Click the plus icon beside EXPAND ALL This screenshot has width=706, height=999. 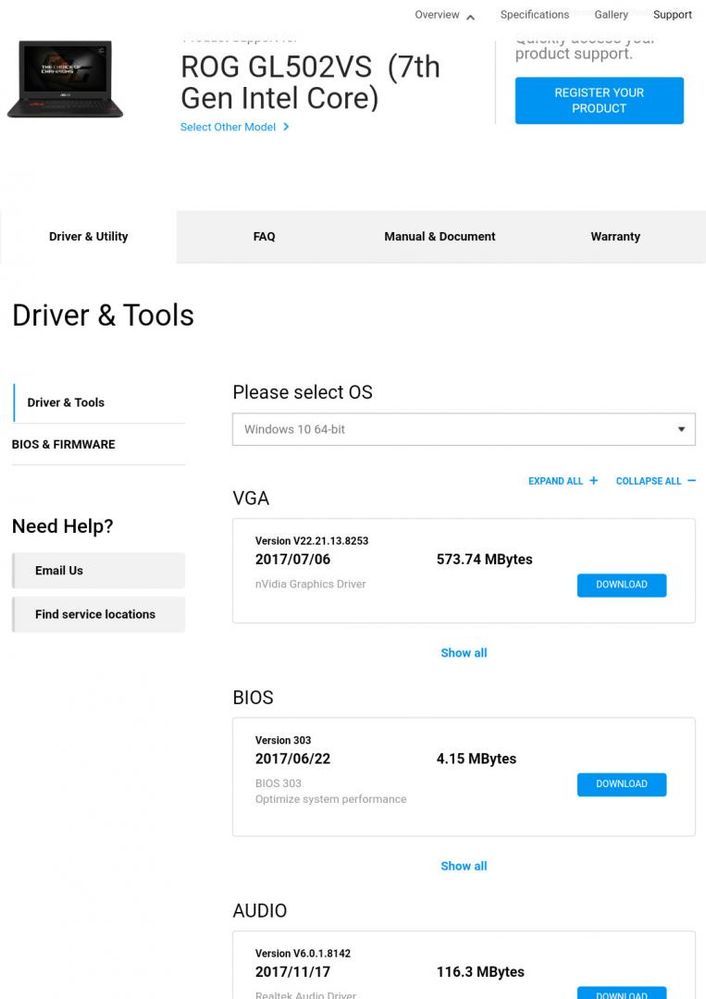(593, 480)
